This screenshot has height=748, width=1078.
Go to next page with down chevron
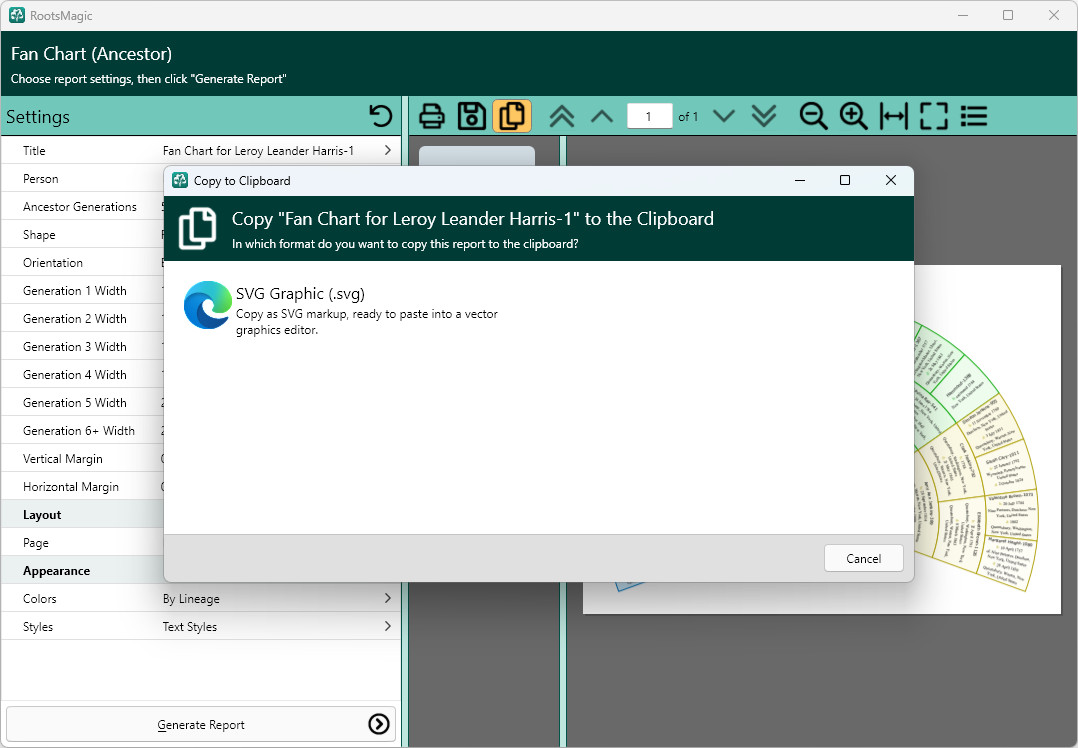click(724, 116)
